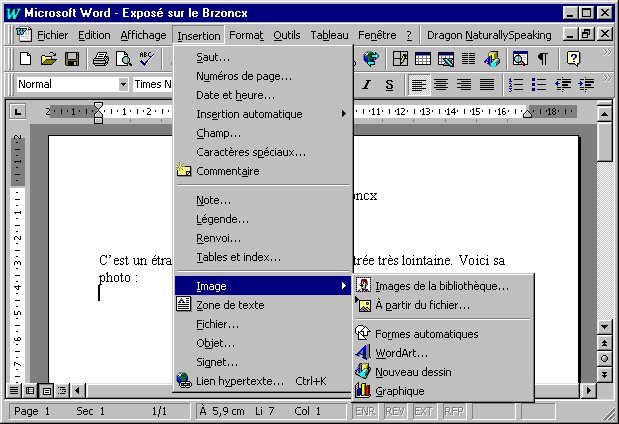Open the Edition menu
Screen dimensions: 619x424
94,36
